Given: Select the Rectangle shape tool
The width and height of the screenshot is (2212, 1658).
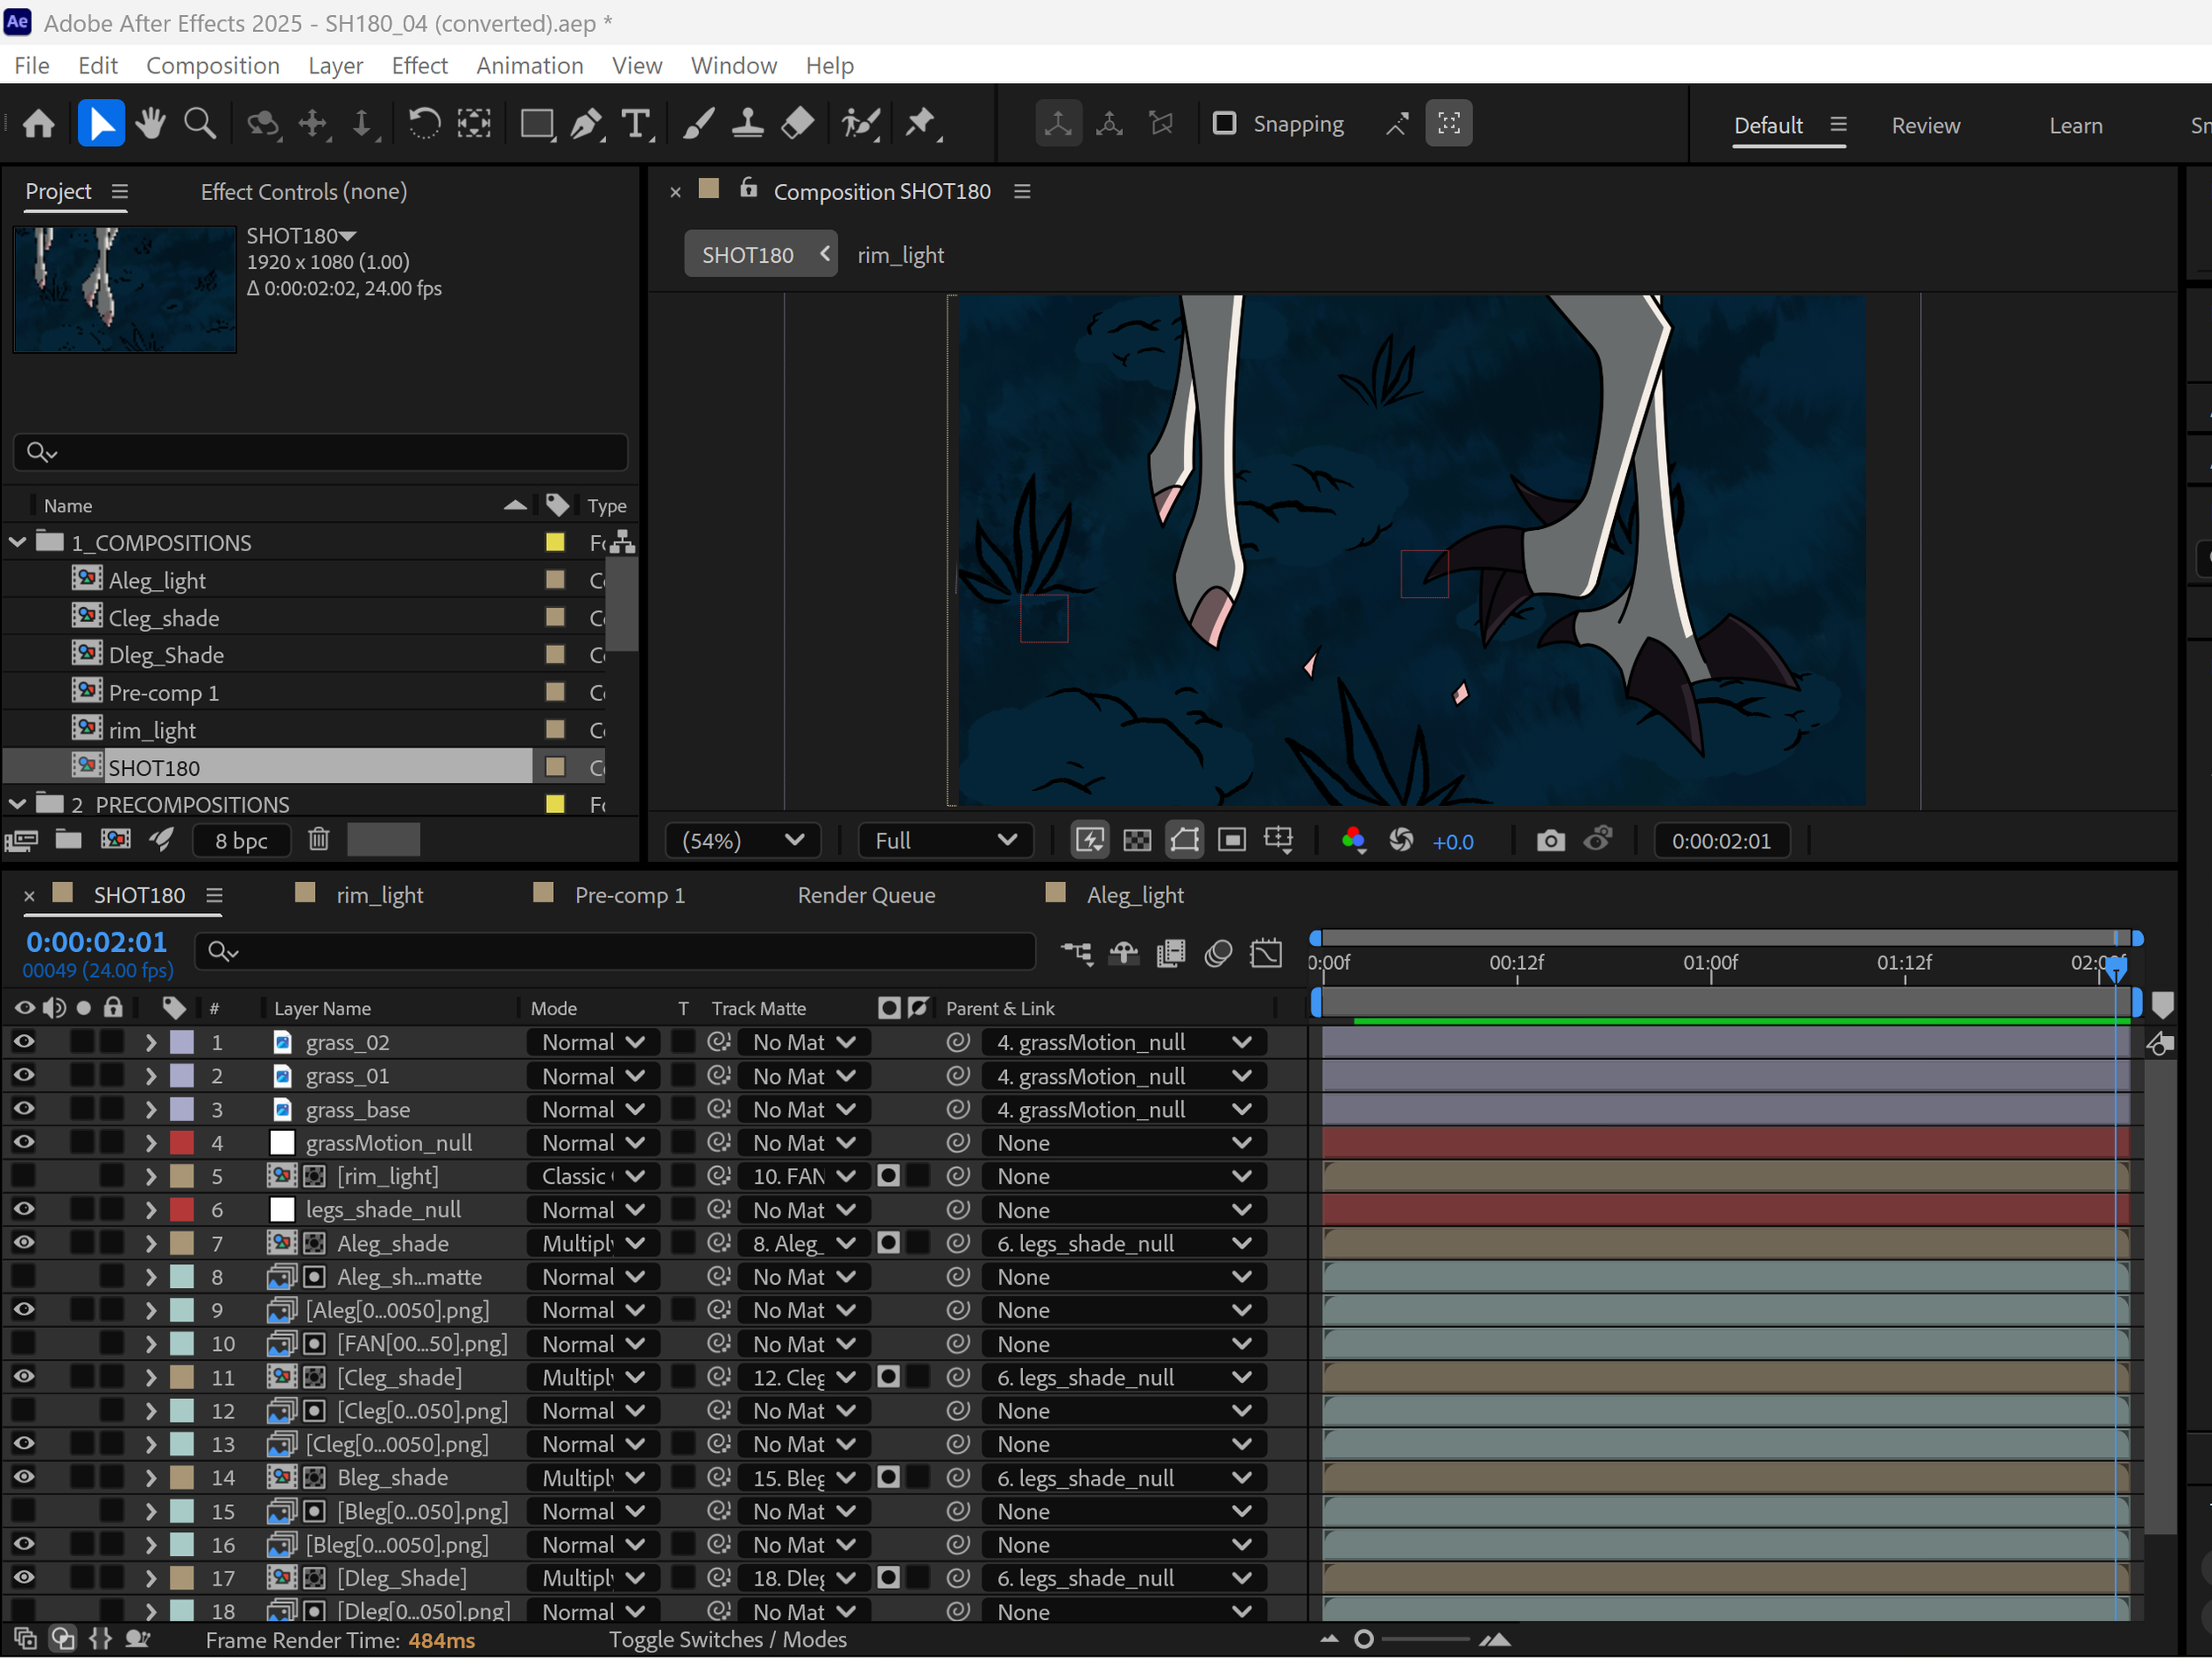Looking at the screenshot, I should [x=537, y=124].
